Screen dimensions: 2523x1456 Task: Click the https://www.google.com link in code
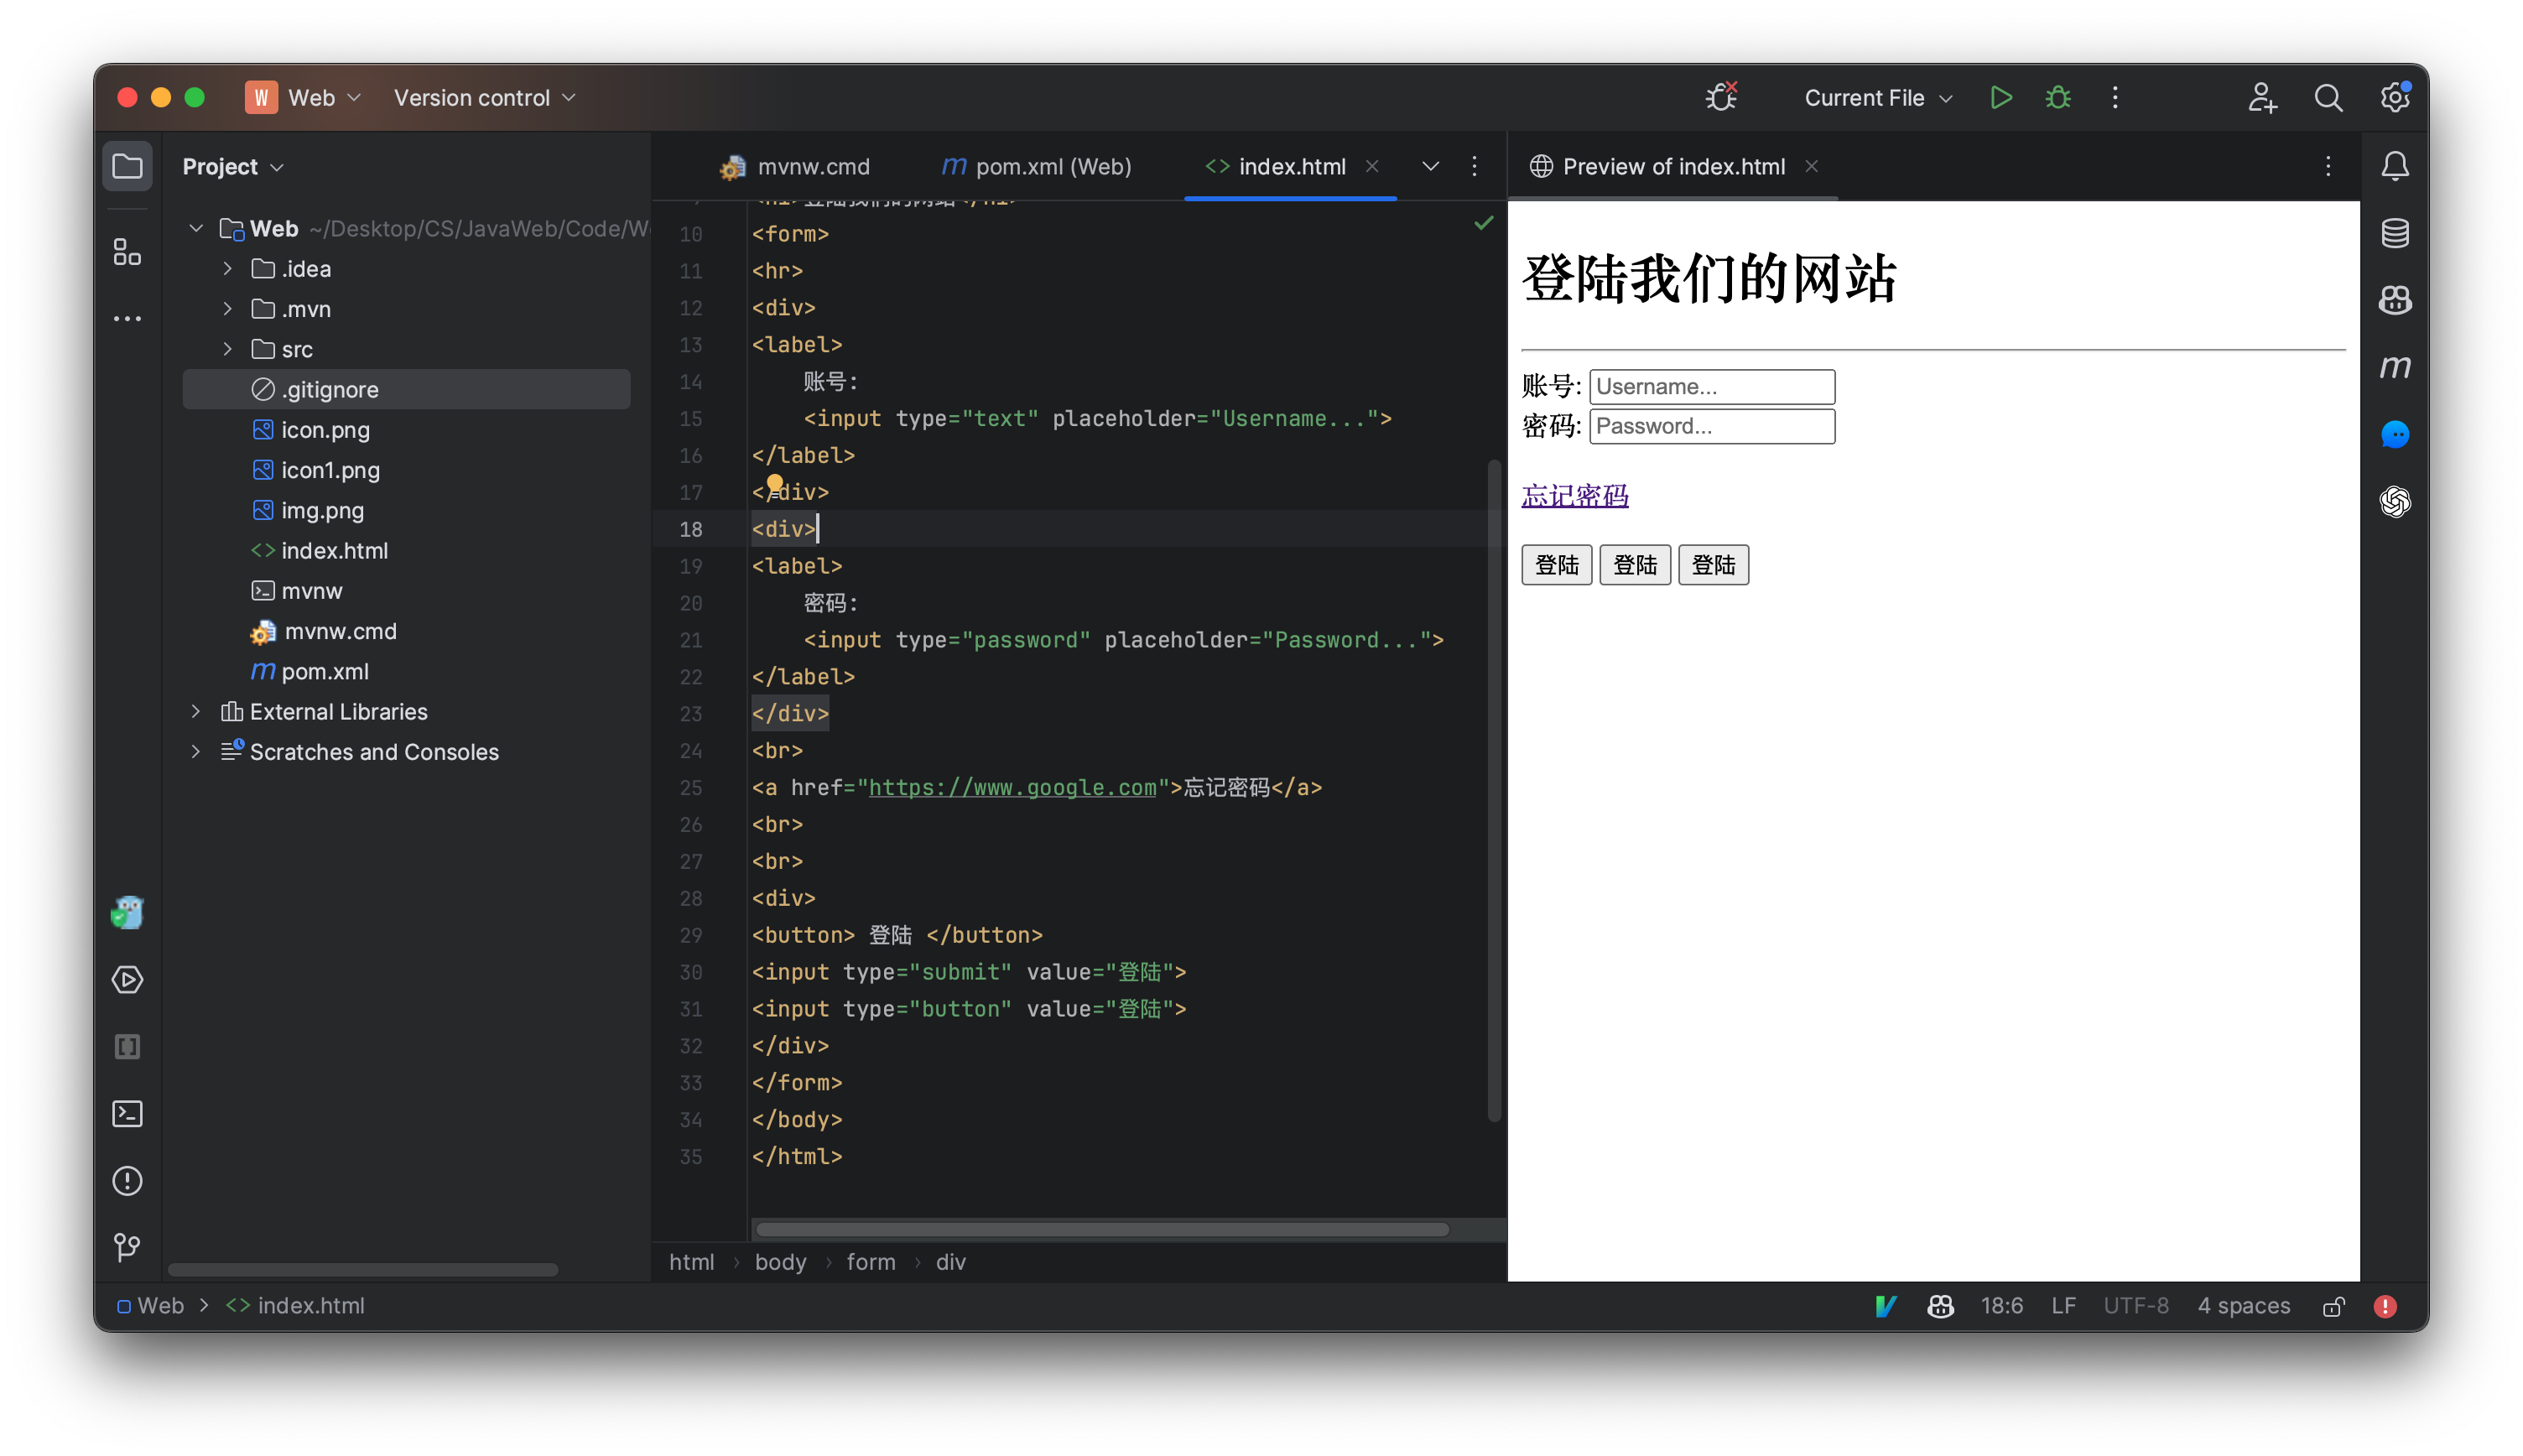coord(1012,787)
